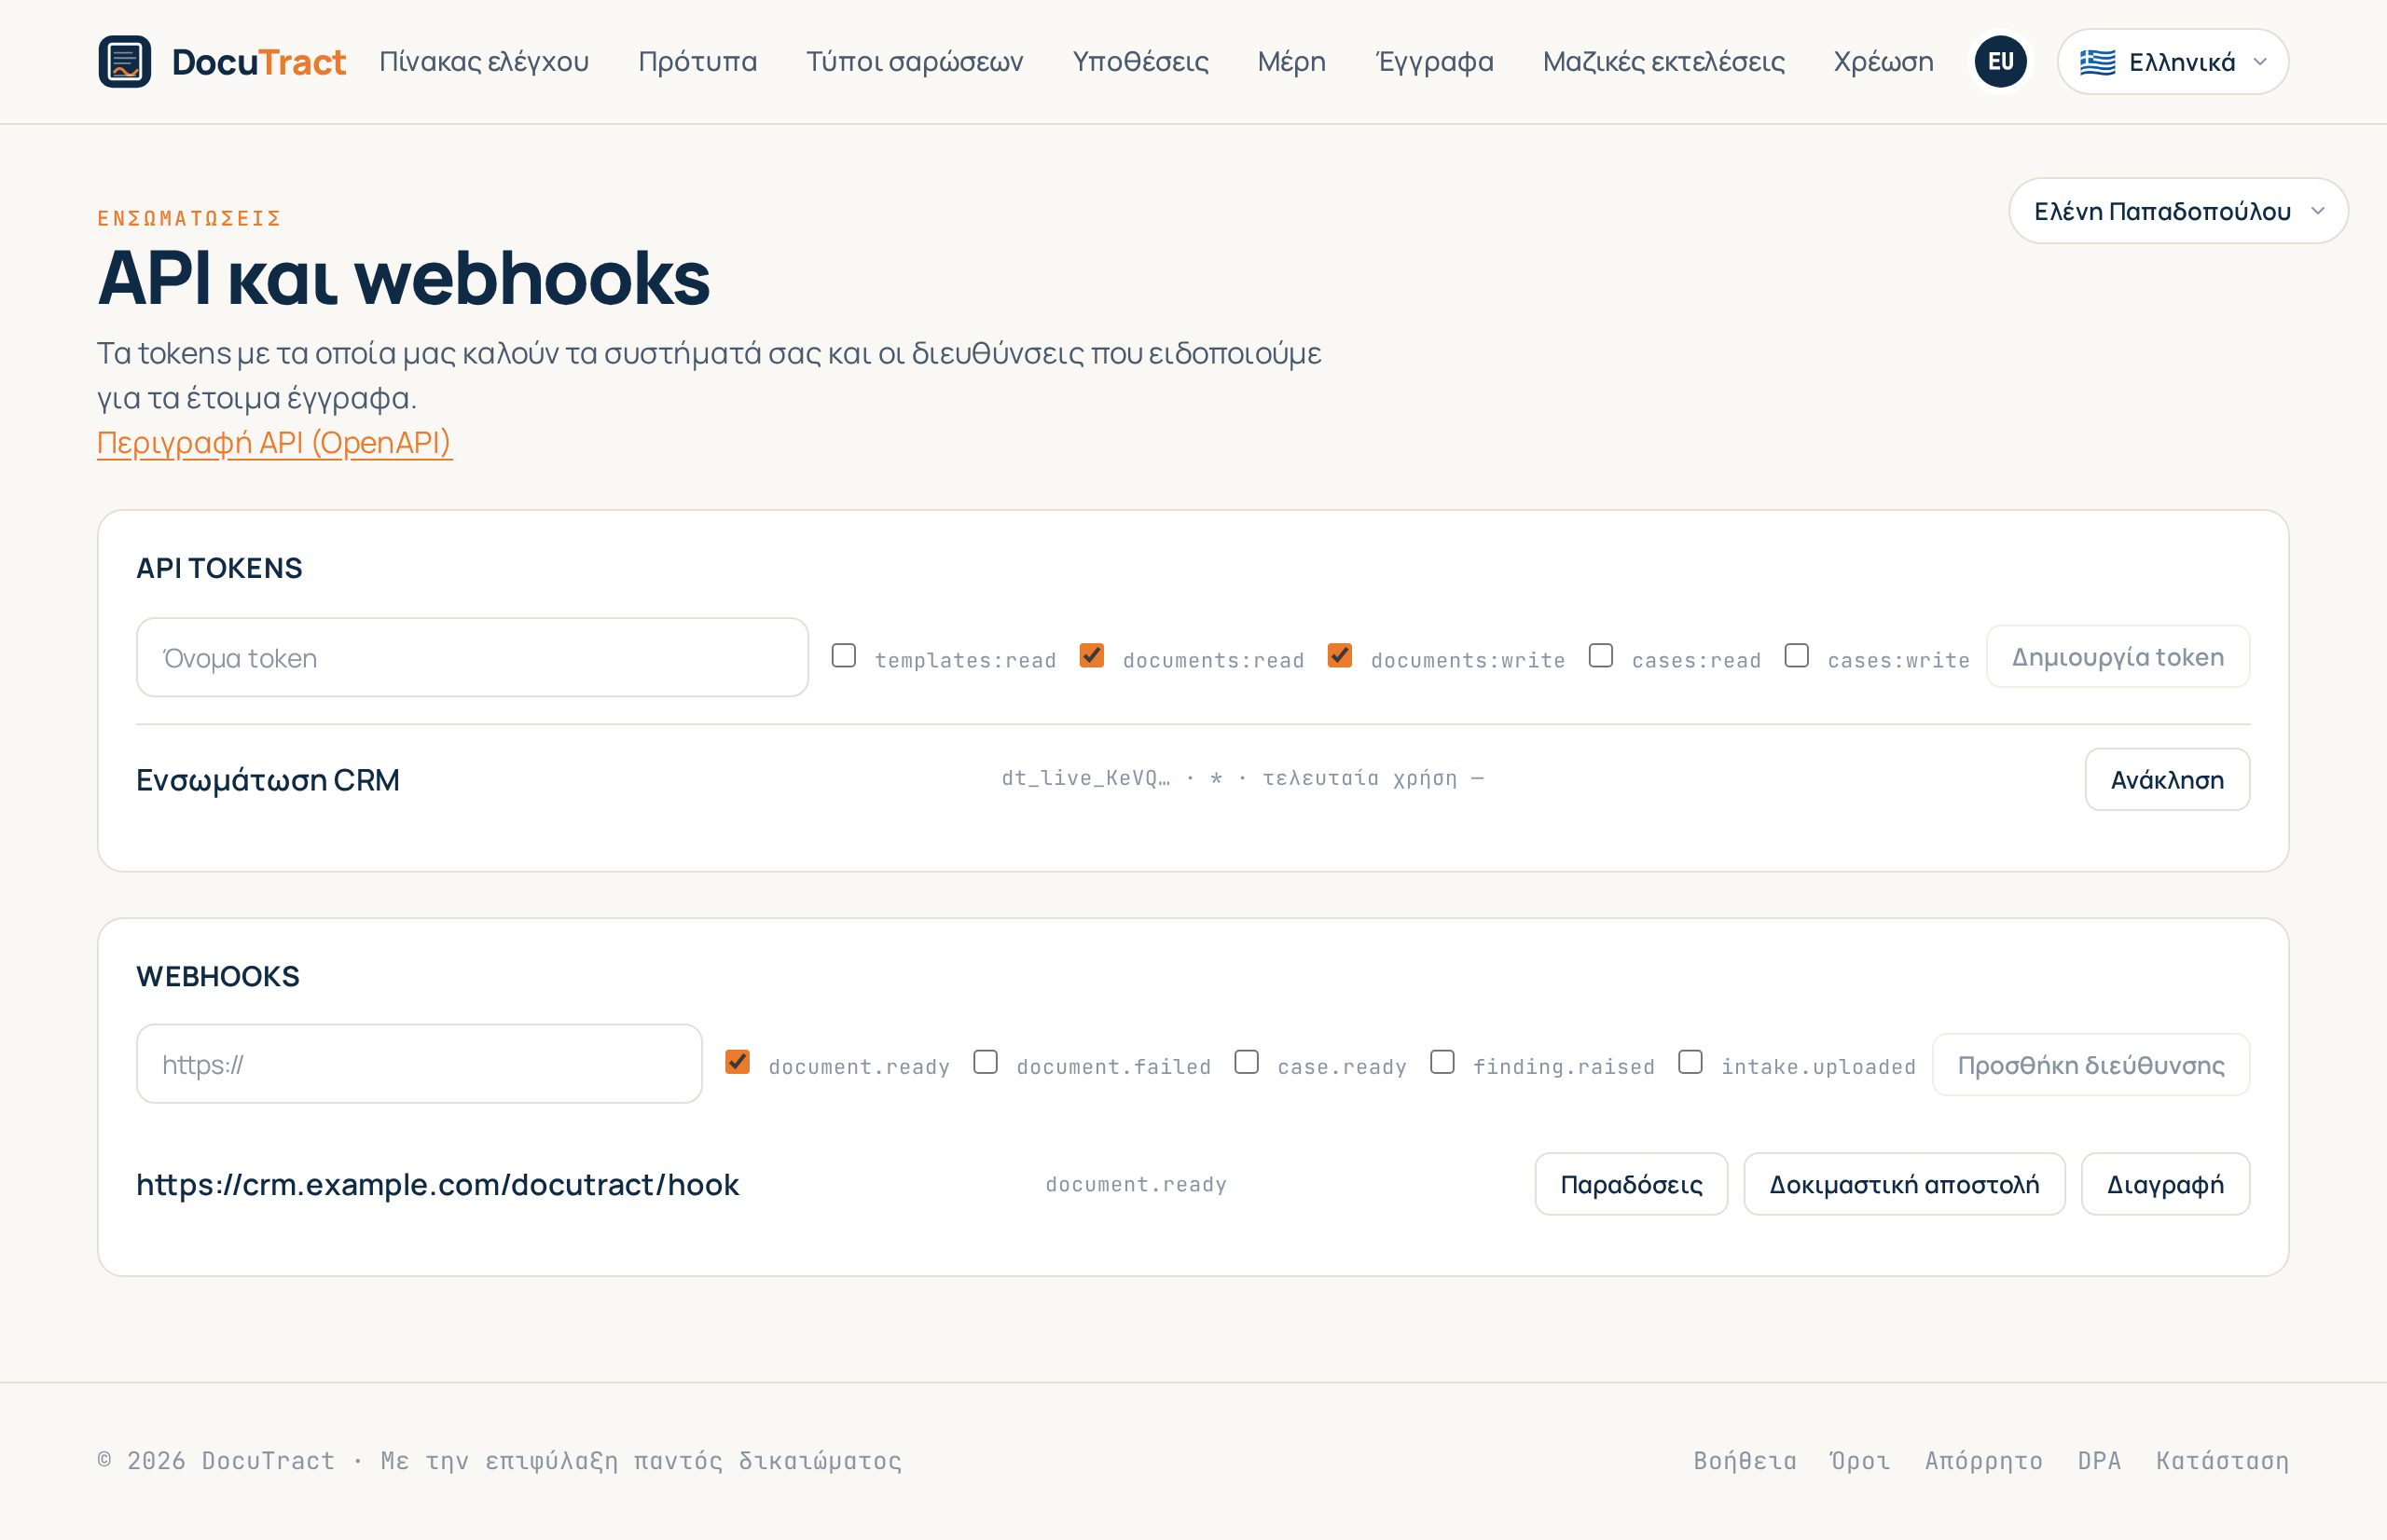Click the Δημιουργία token button
The height and width of the screenshot is (1540, 2387).
2118,657
